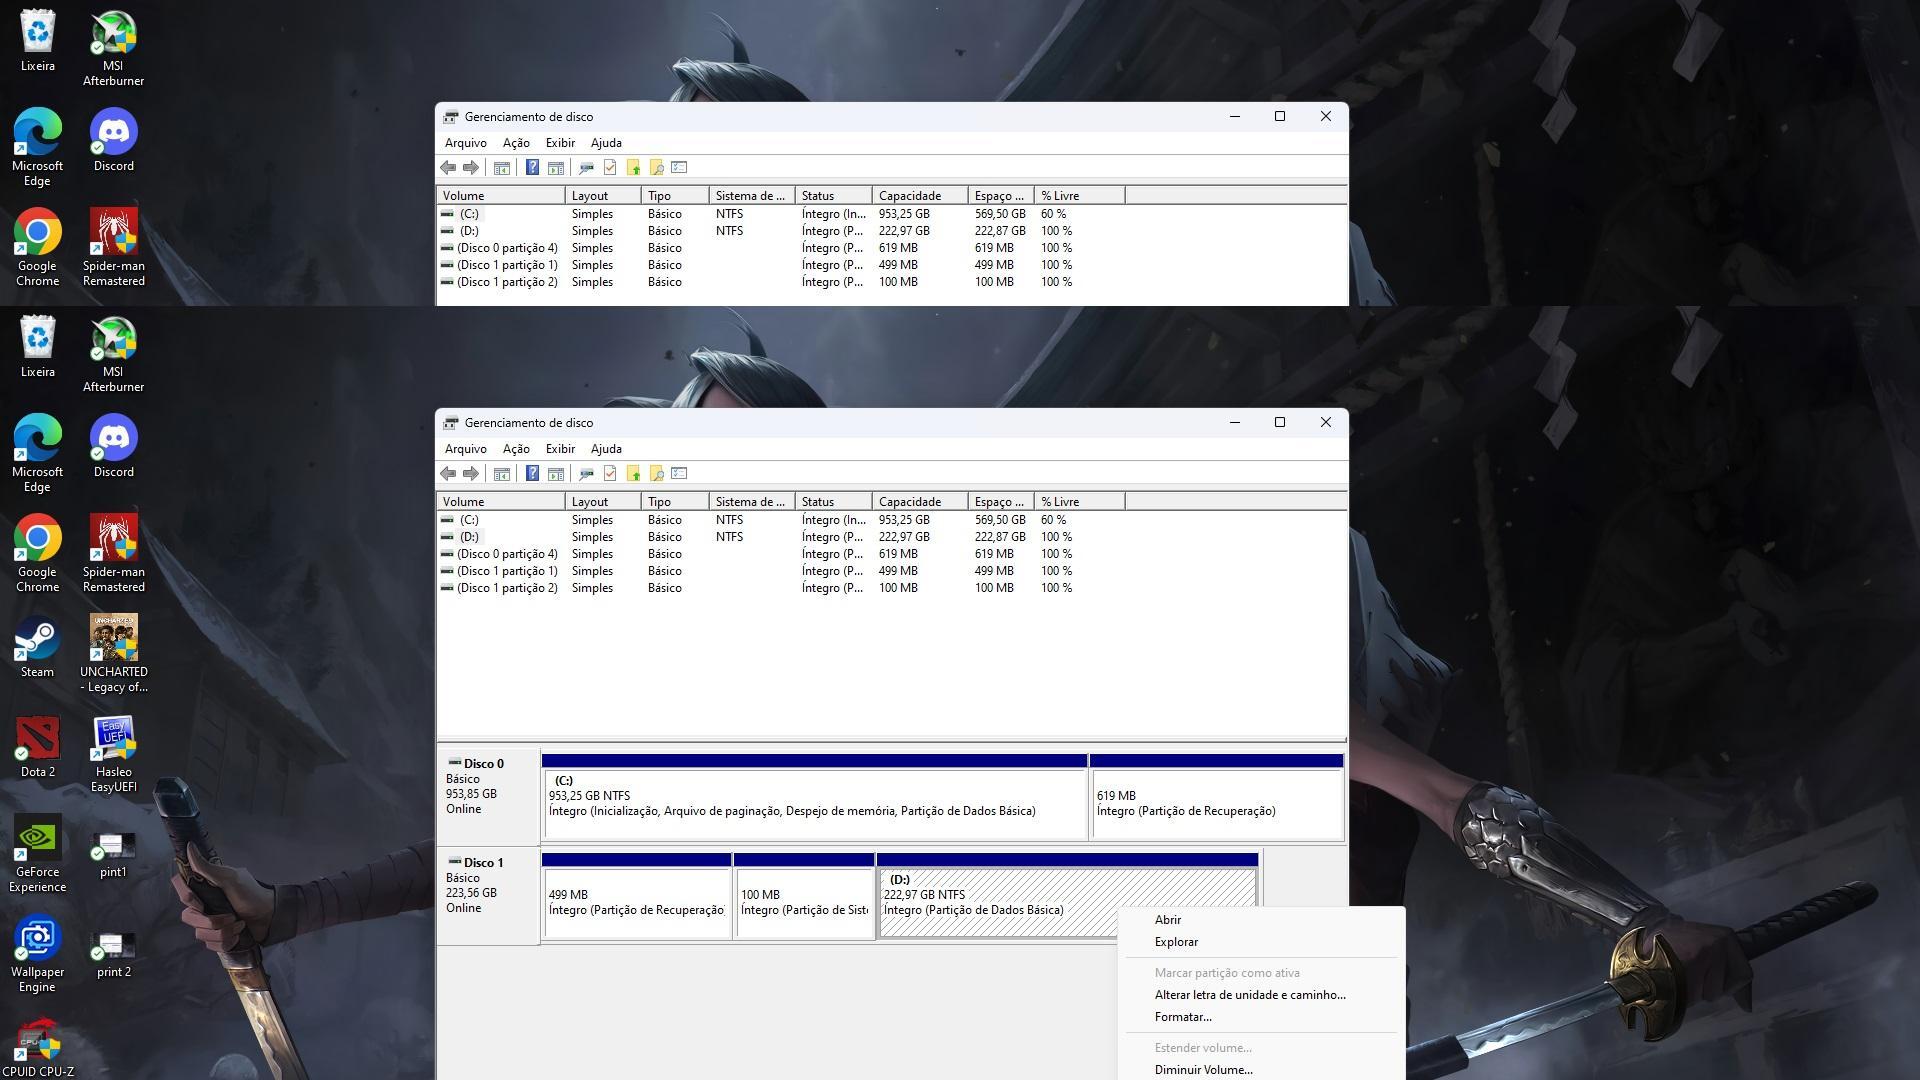Click folder with green arrow icon, lower toolbar
This screenshot has width=1920, height=1080.
(633, 474)
